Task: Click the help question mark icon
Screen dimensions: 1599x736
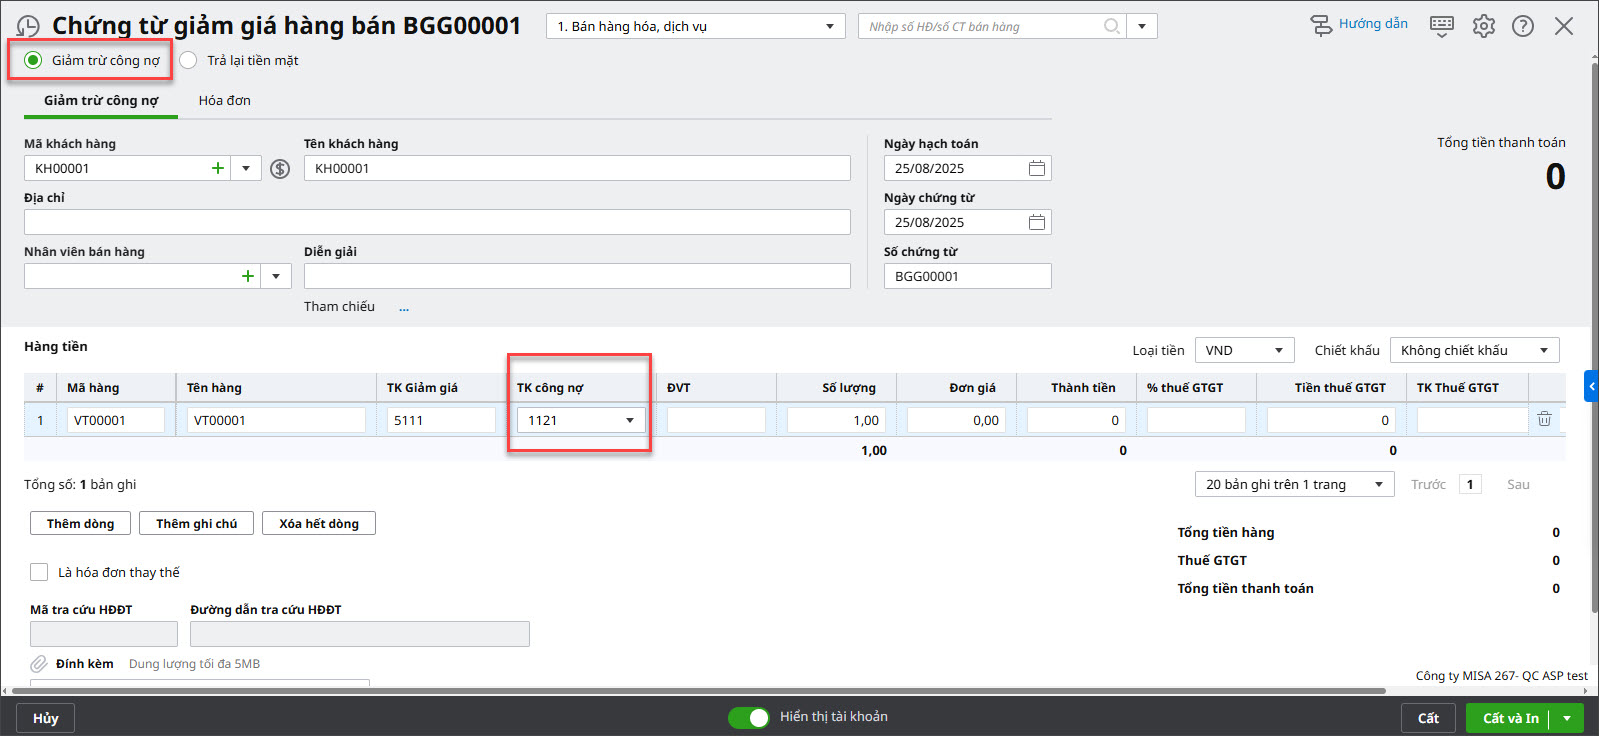Action: pos(1522,26)
